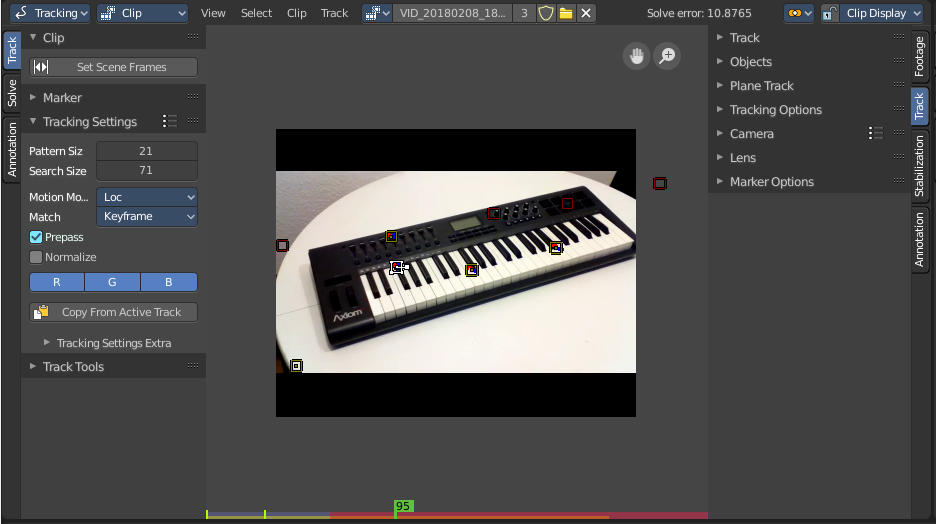Open the Match Keyframe dropdown
The height and width of the screenshot is (524, 936).
point(147,216)
